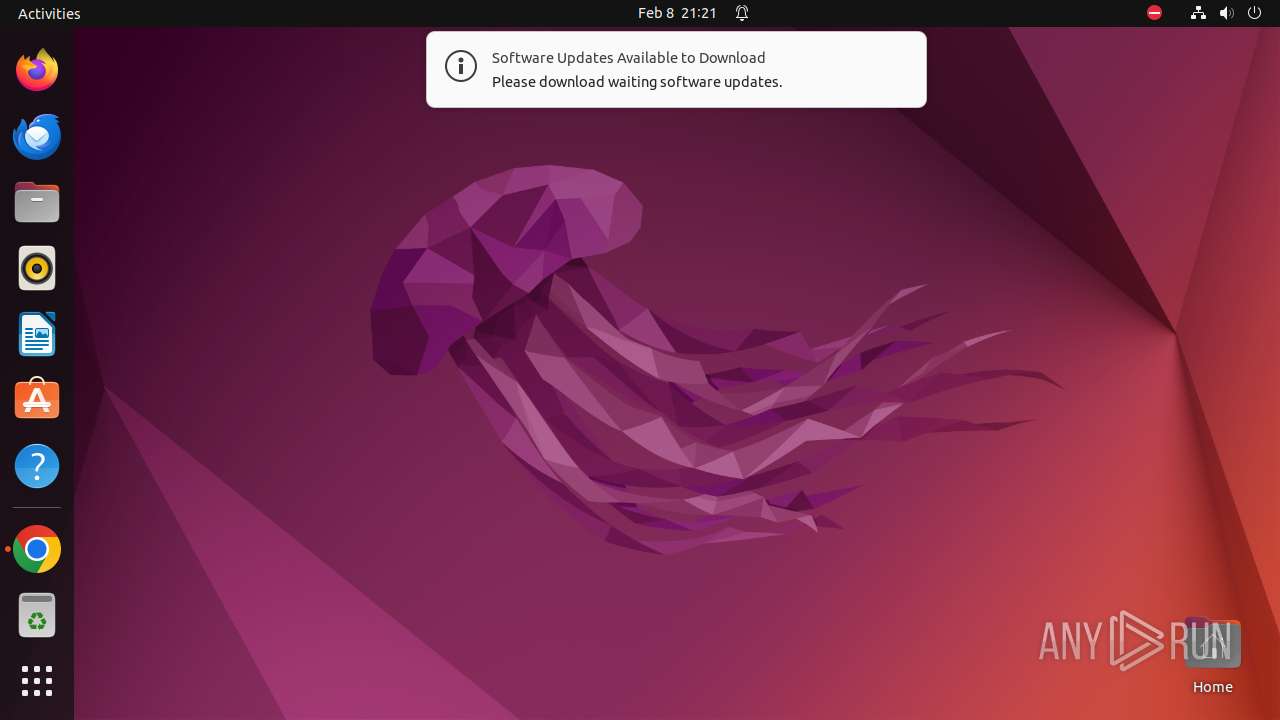Click the Activities button
1280x720 pixels.
(49, 13)
